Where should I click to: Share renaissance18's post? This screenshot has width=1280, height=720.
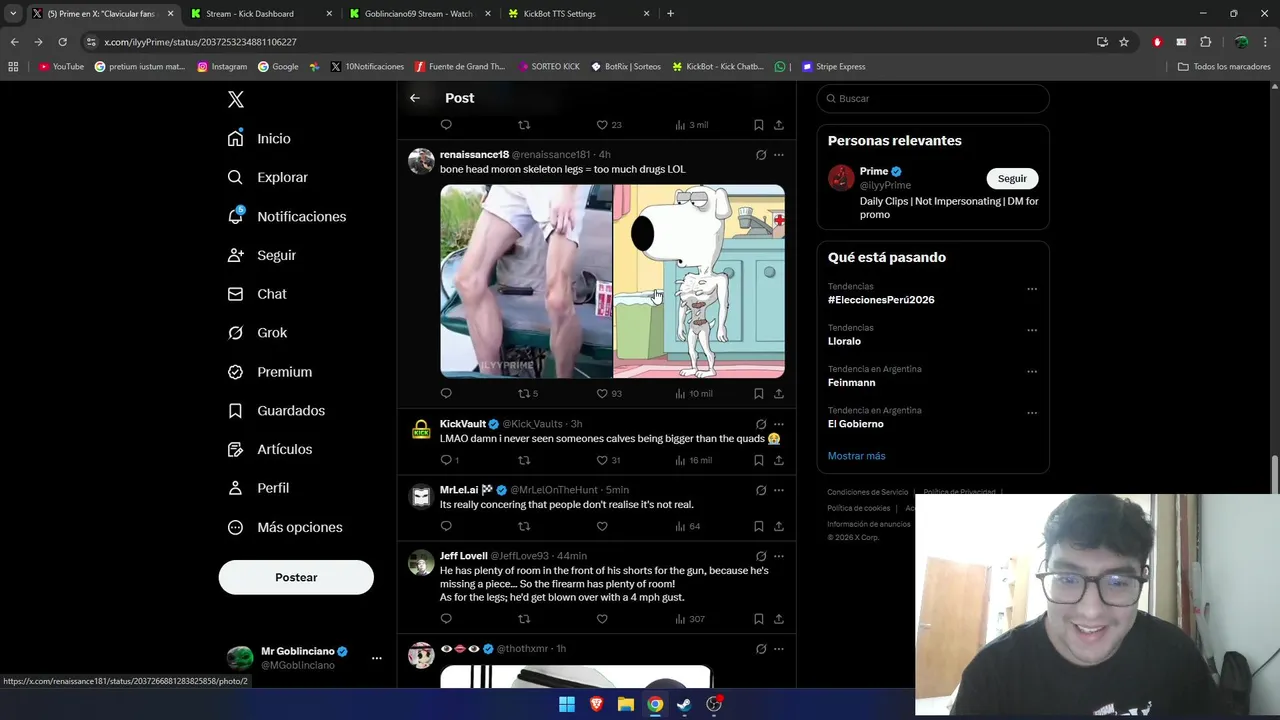point(779,393)
